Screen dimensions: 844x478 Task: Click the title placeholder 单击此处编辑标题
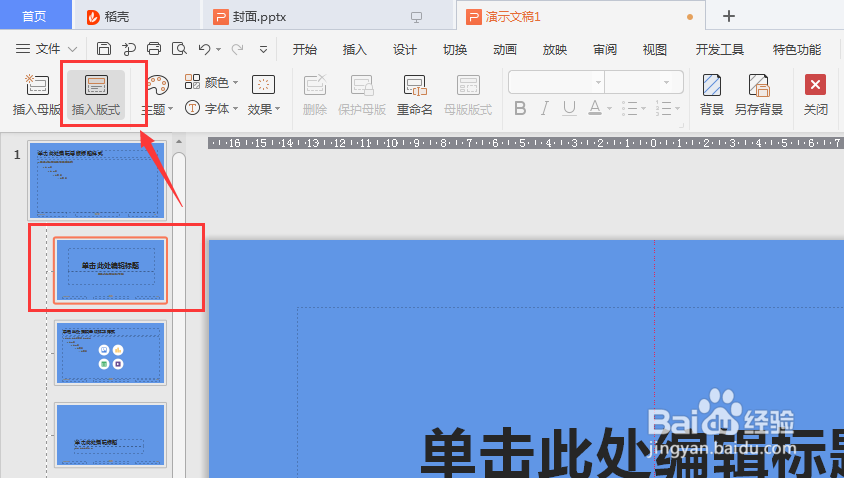point(631,451)
